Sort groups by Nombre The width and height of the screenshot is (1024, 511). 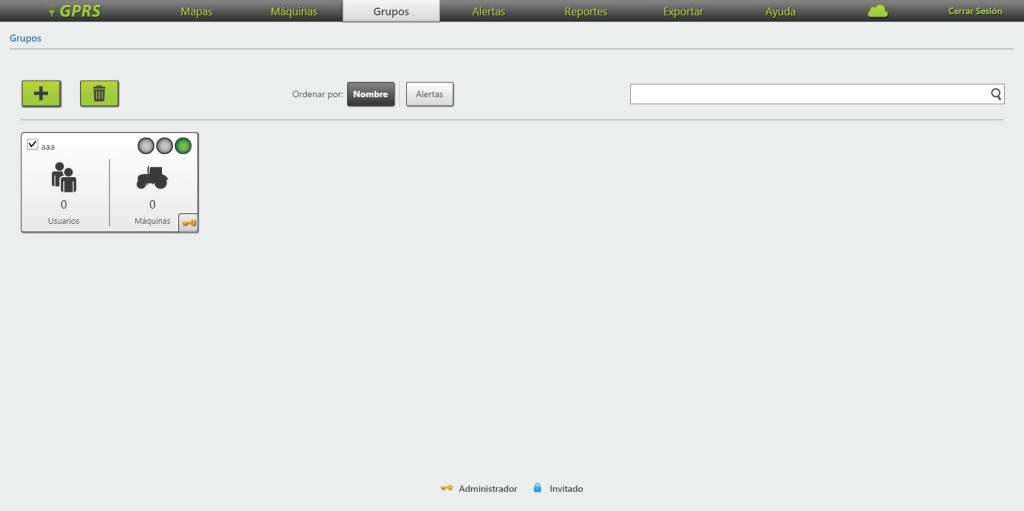(371, 94)
